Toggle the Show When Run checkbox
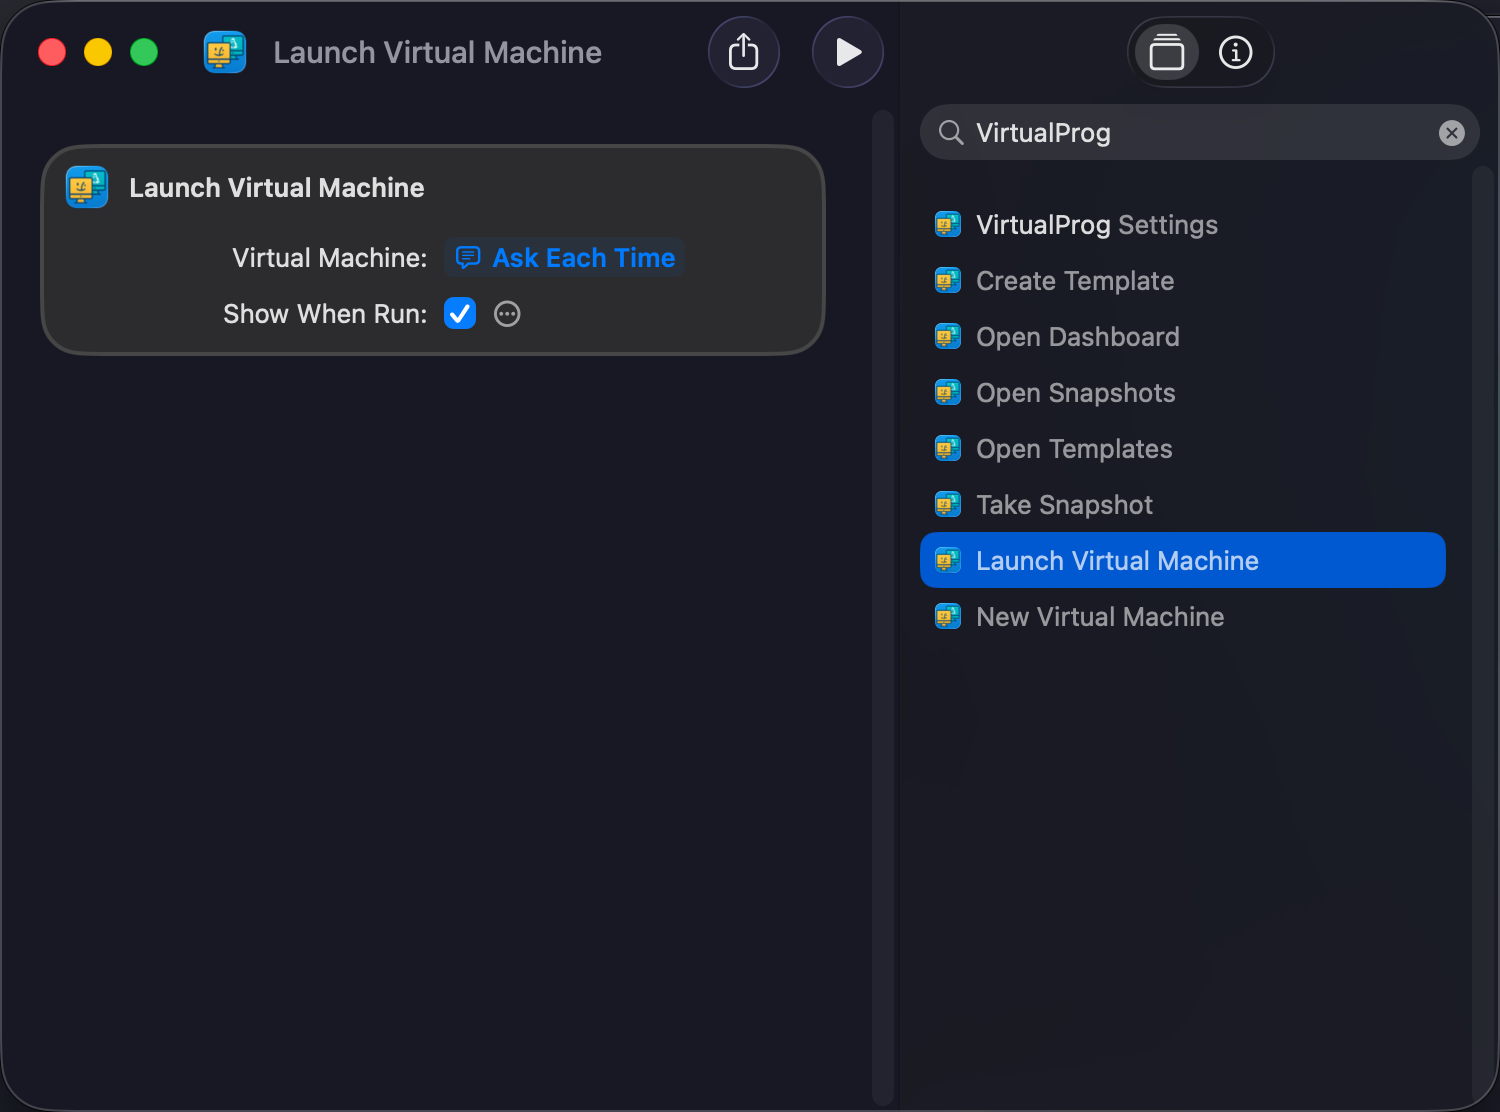 tap(459, 313)
